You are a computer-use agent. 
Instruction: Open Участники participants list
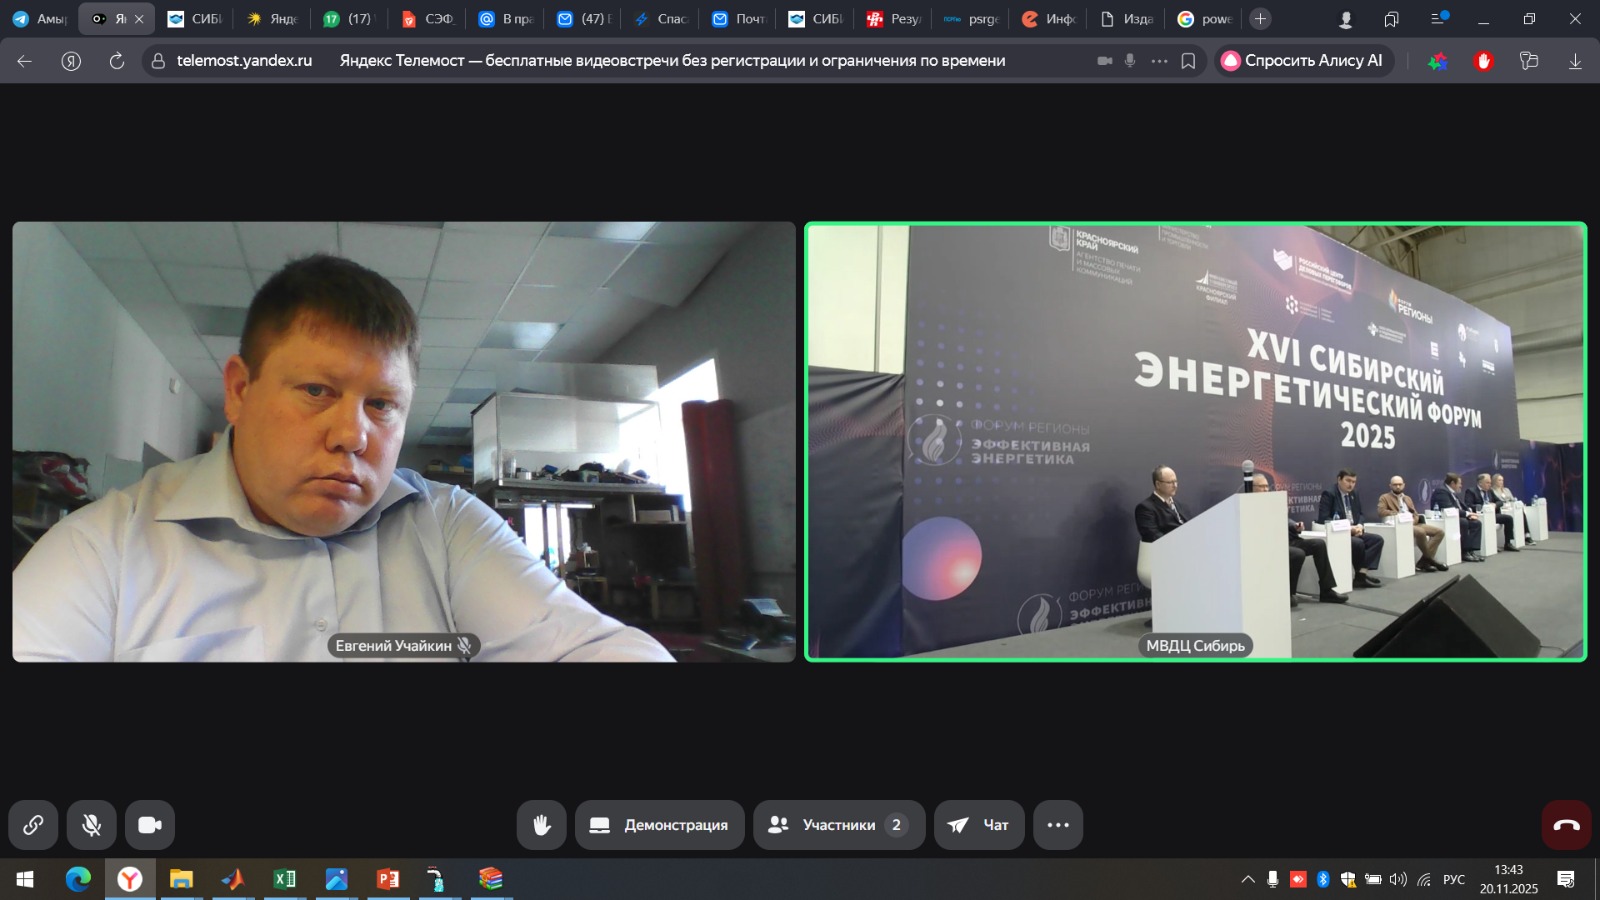tap(839, 825)
